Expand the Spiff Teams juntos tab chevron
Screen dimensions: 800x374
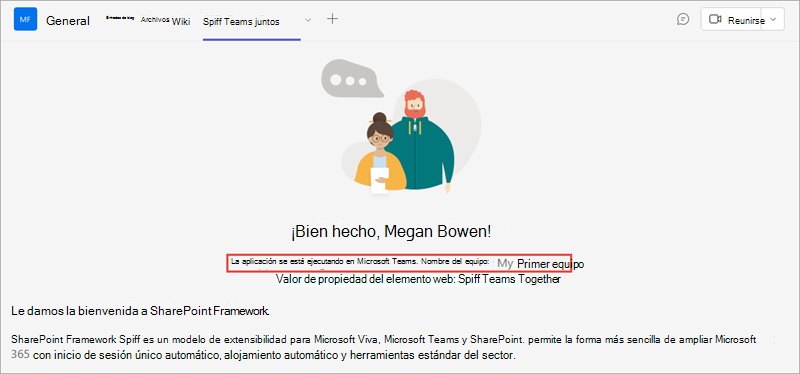[x=308, y=20]
